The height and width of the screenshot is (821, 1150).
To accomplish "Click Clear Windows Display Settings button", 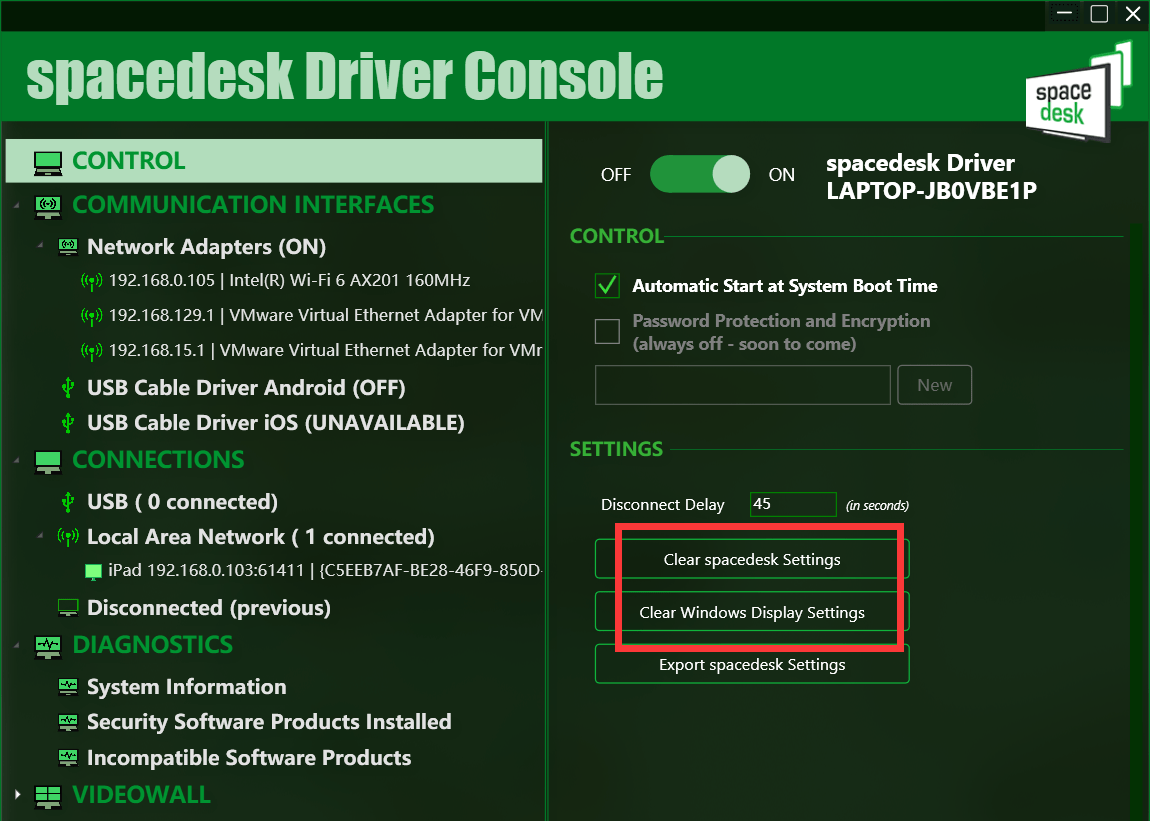I will click(752, 612).
